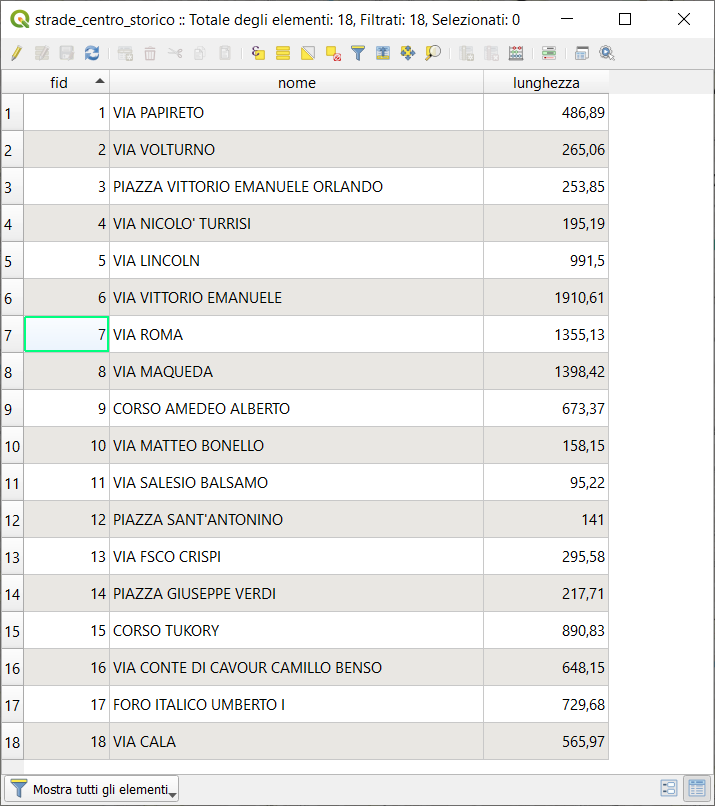Click the delete field icon
Screen dimensions: 715x806
click(491, 53)
